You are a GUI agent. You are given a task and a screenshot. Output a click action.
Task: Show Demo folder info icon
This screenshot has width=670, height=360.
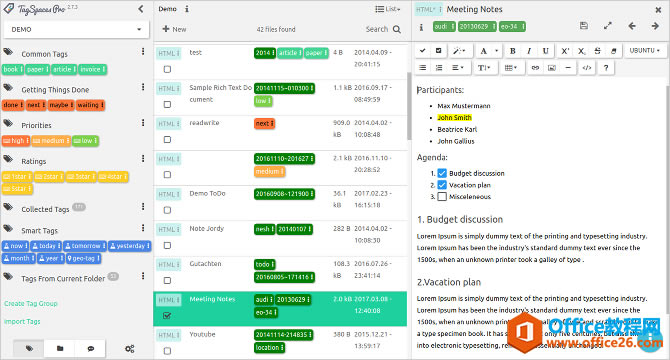click(x=187, y=9)
